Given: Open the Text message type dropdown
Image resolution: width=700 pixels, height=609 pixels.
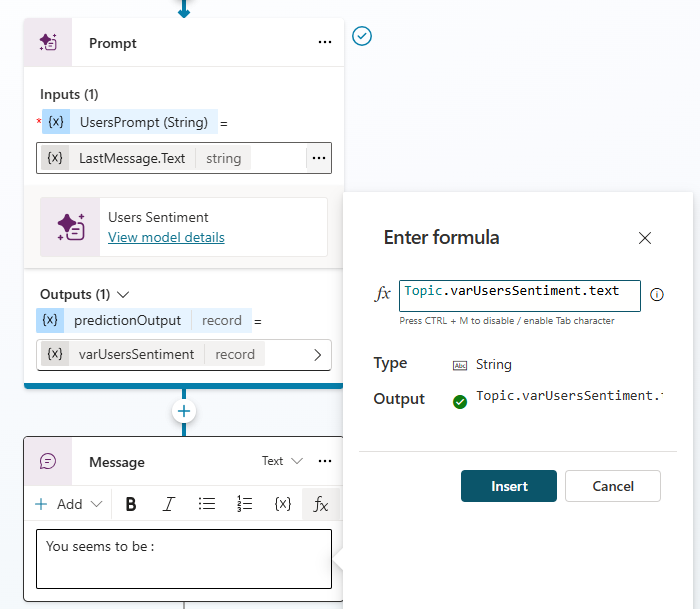Looking at the screenshot, I should pyautogui.click(x=282, y=462).
